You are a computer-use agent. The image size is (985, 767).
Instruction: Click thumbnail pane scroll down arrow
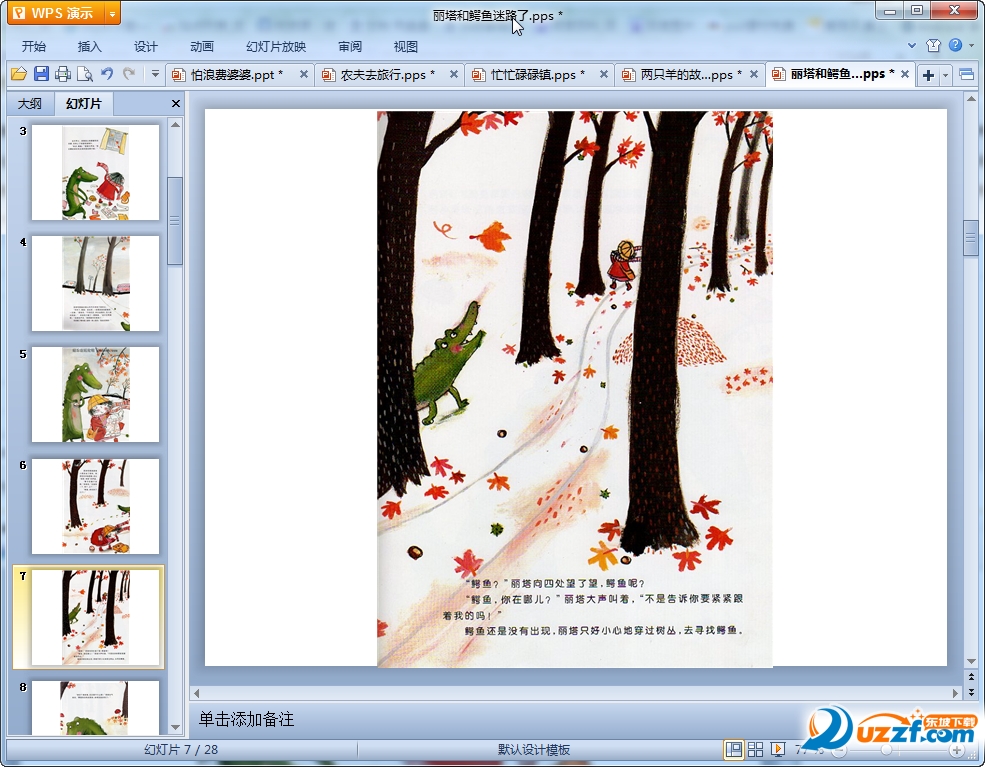175,727
